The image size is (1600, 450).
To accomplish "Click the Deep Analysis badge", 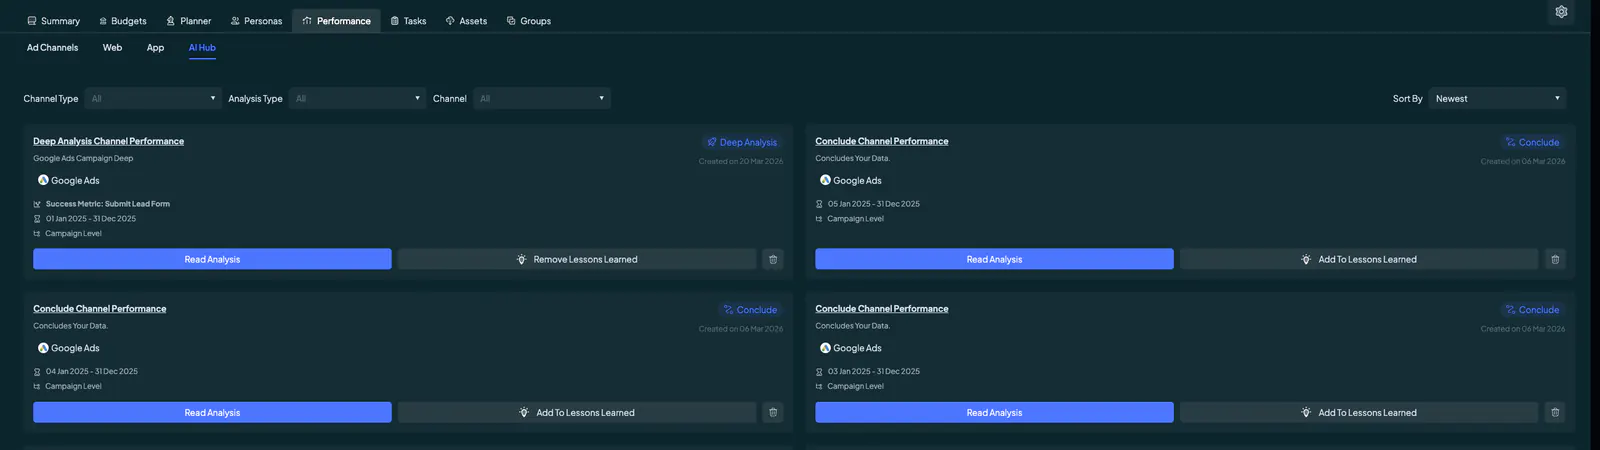I will tap(741, 142).
